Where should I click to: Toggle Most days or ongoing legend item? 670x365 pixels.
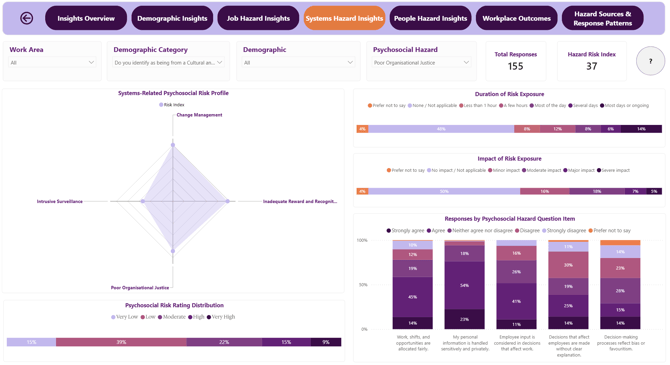pos(624,105)
